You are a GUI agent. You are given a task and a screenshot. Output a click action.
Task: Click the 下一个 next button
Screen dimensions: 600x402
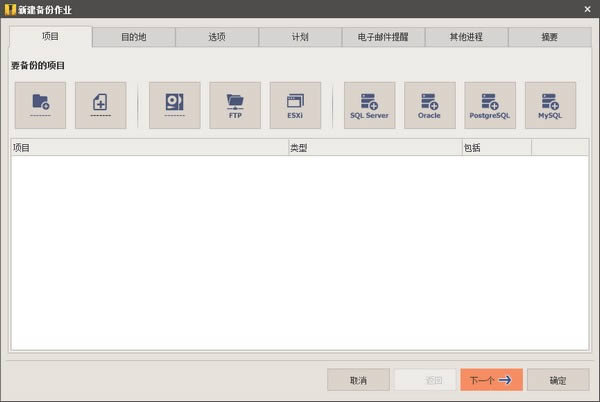491,380
